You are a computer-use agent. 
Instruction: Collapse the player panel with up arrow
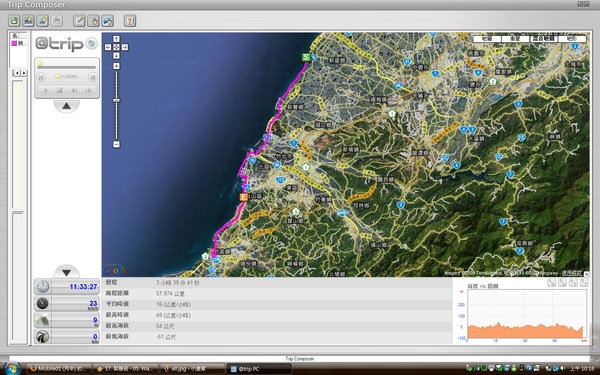pos(66,106)
